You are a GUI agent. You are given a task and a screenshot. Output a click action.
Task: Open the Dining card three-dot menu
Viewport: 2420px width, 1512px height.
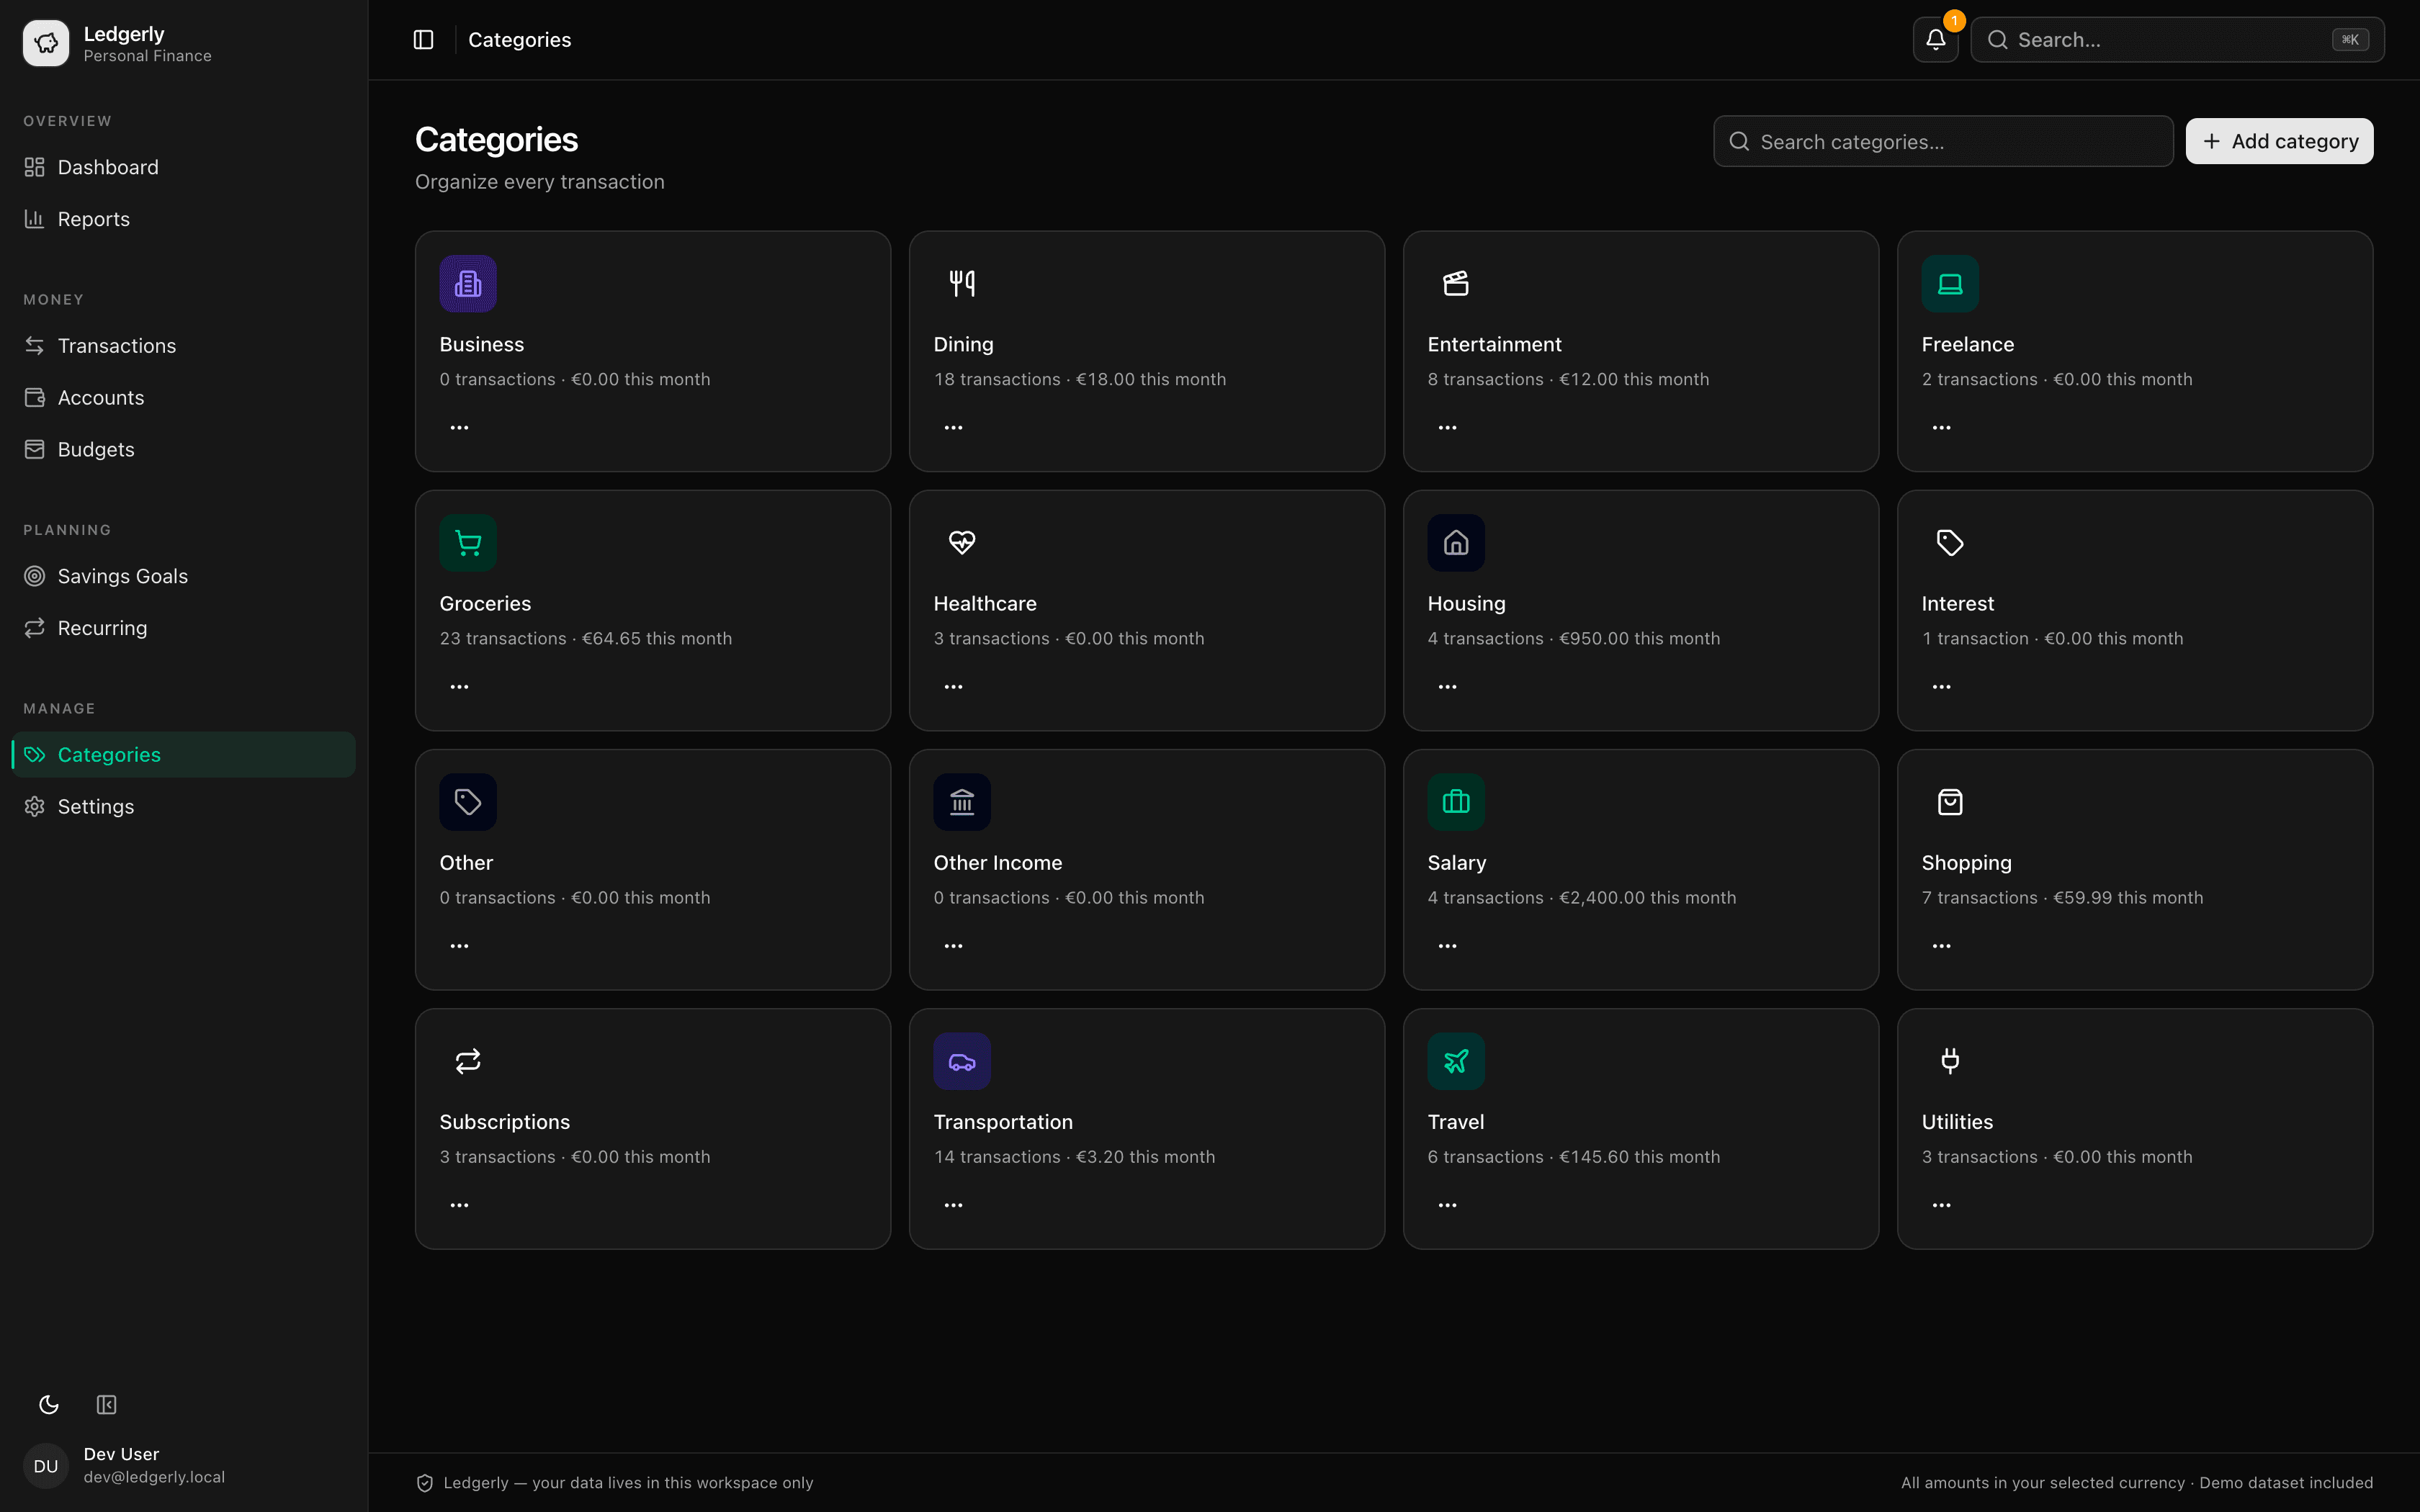[953, 428]
